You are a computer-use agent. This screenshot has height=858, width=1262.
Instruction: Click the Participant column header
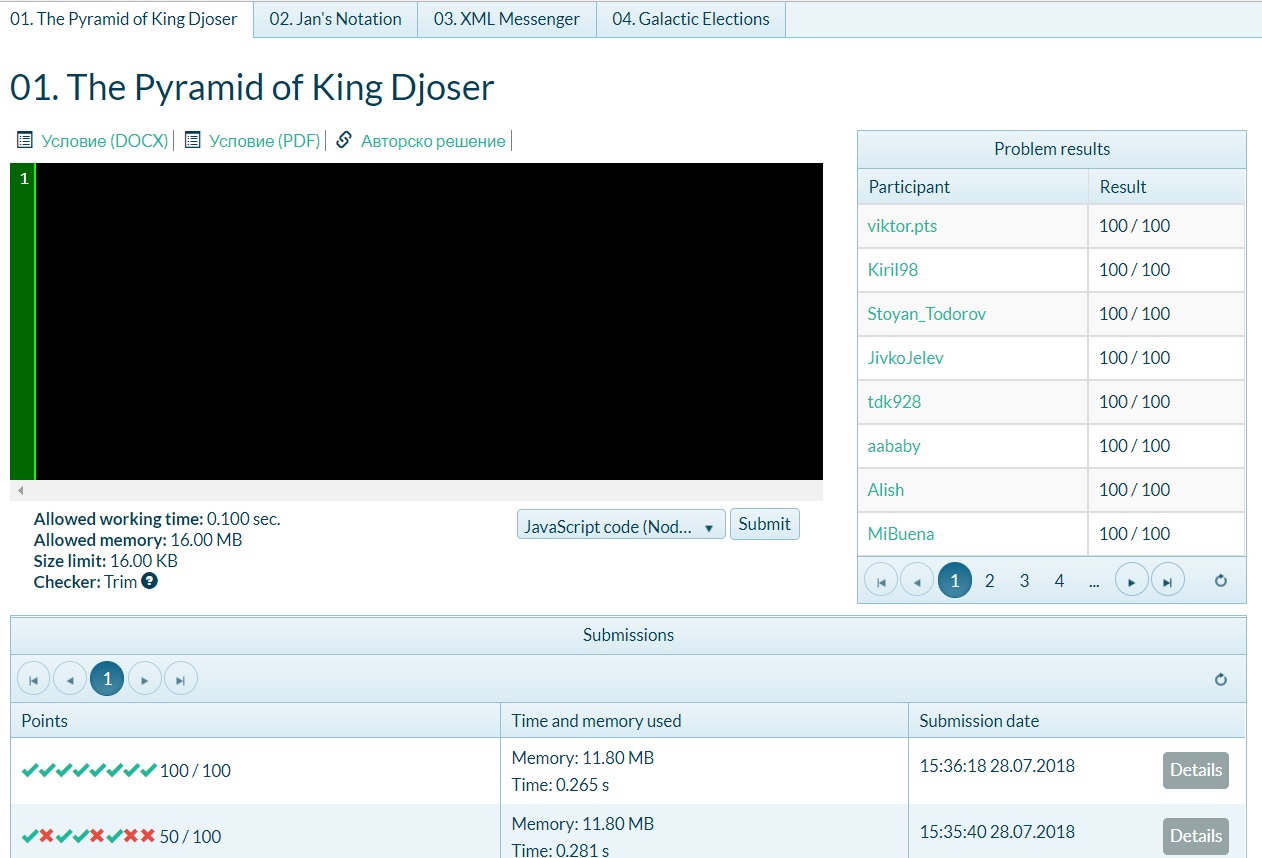tap(972, 186)
